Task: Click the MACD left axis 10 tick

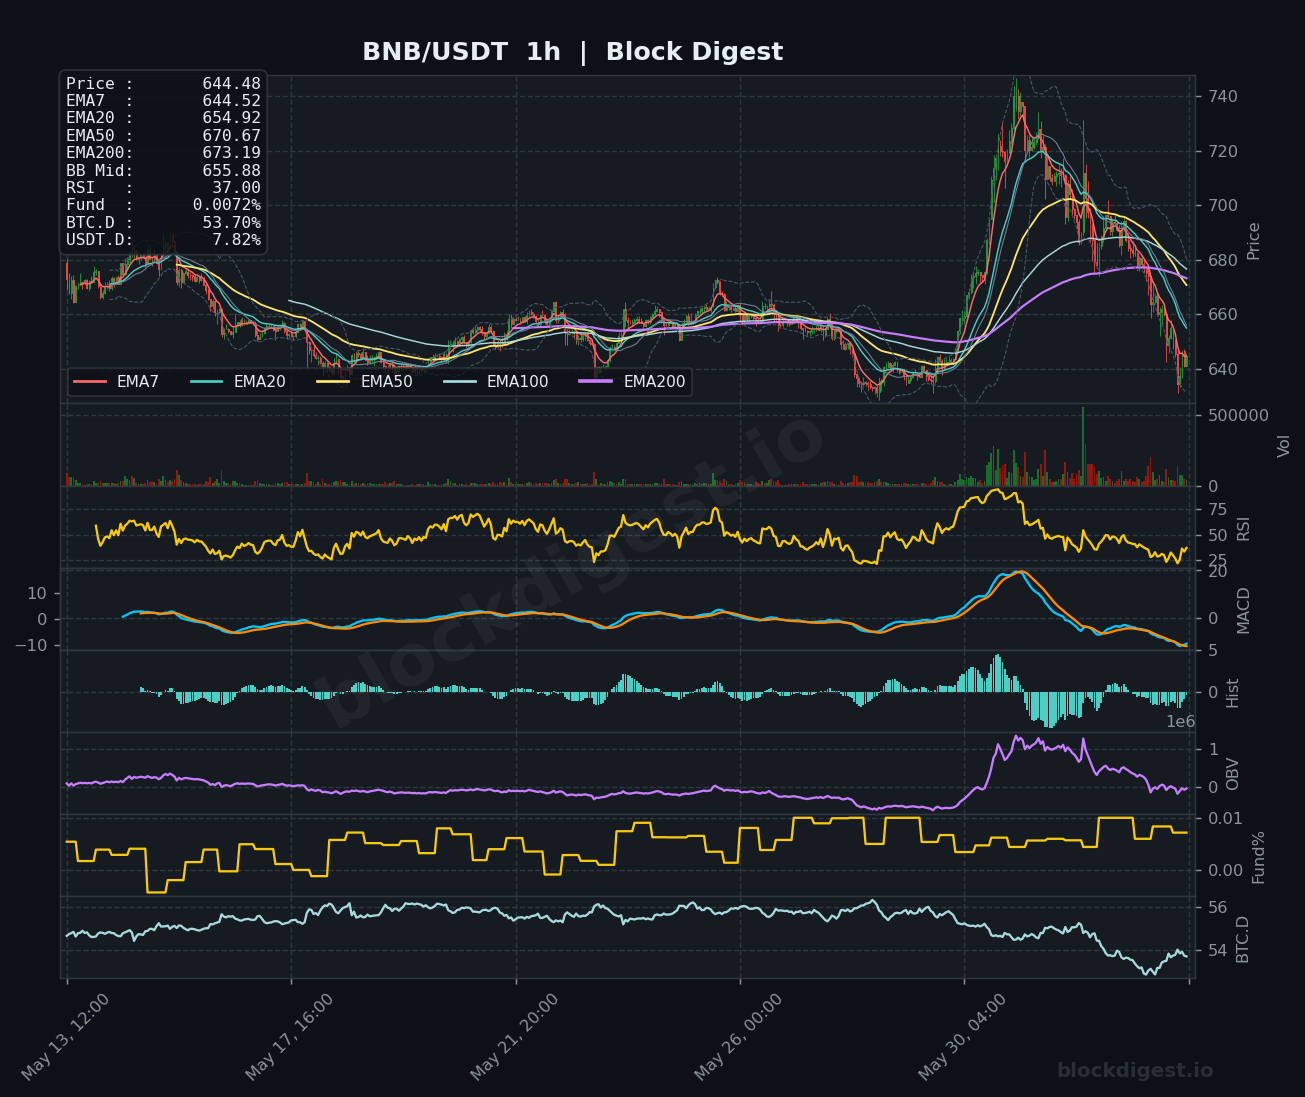Action: 36,594
